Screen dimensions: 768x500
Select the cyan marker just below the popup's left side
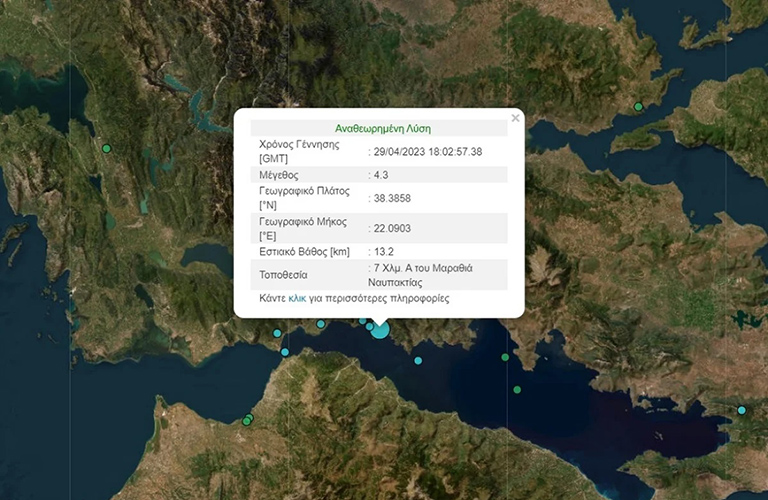pyautogui.click(x=320, y=324)
